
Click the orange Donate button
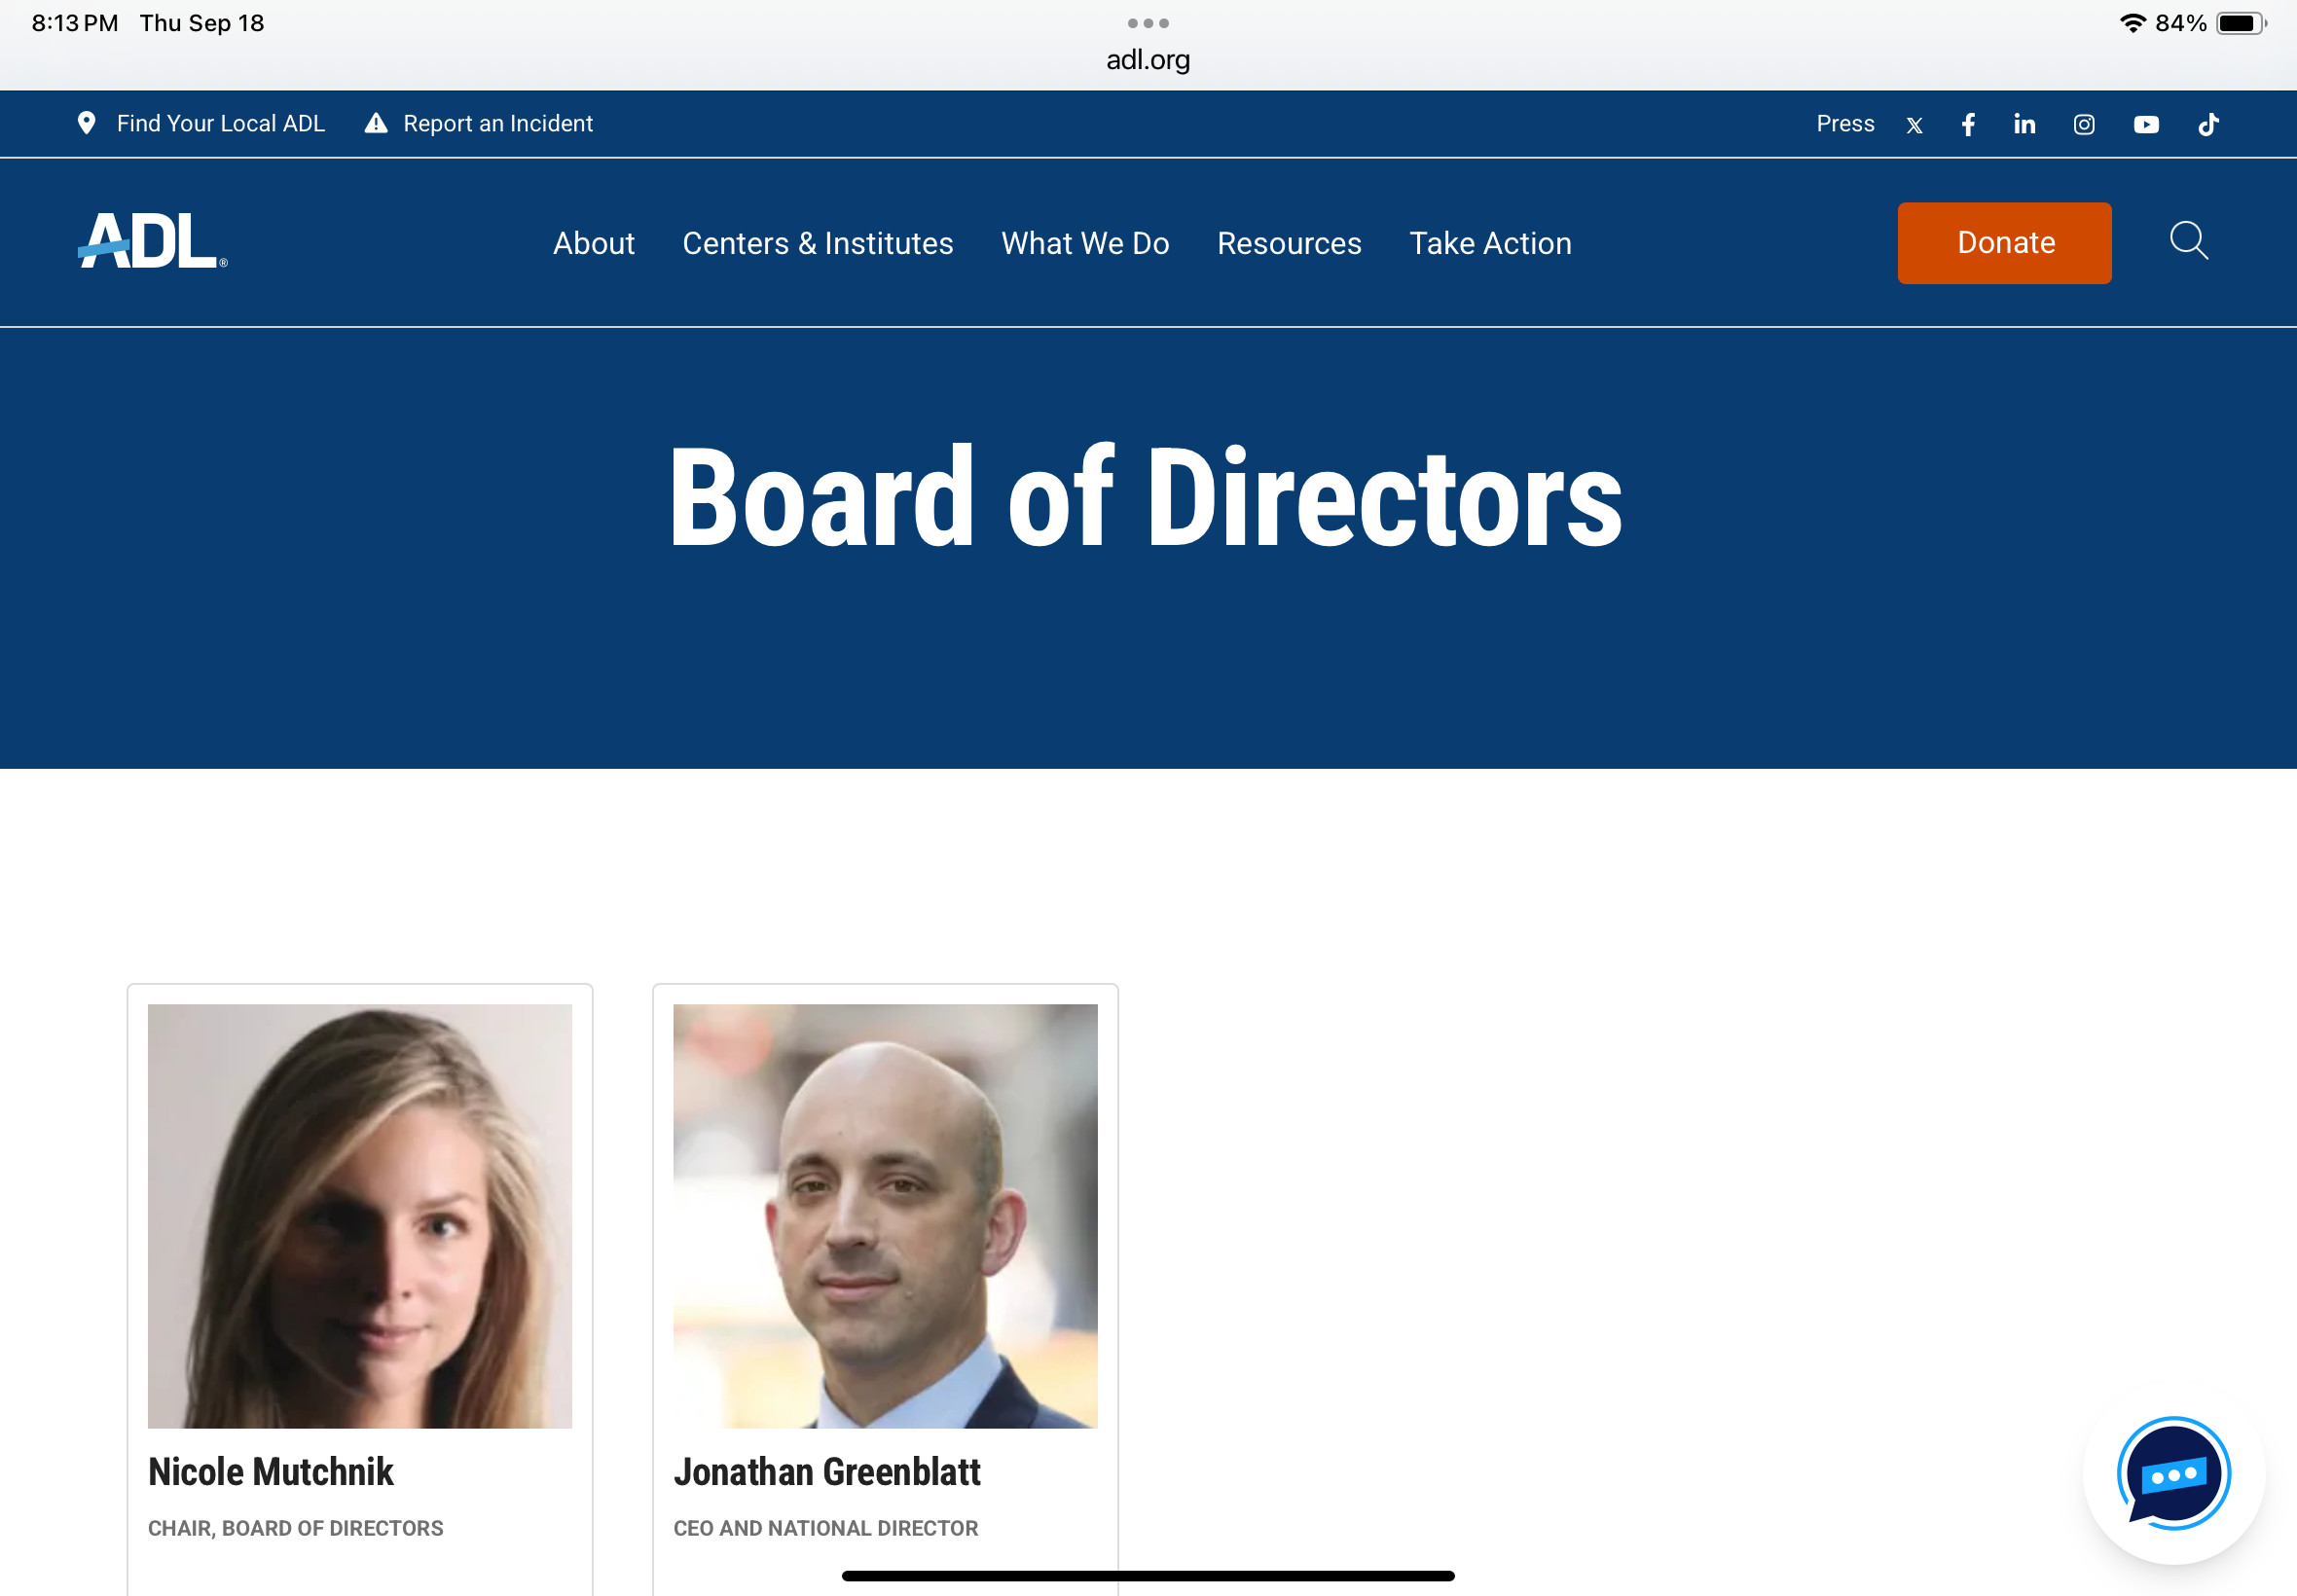coord(2004,243)
